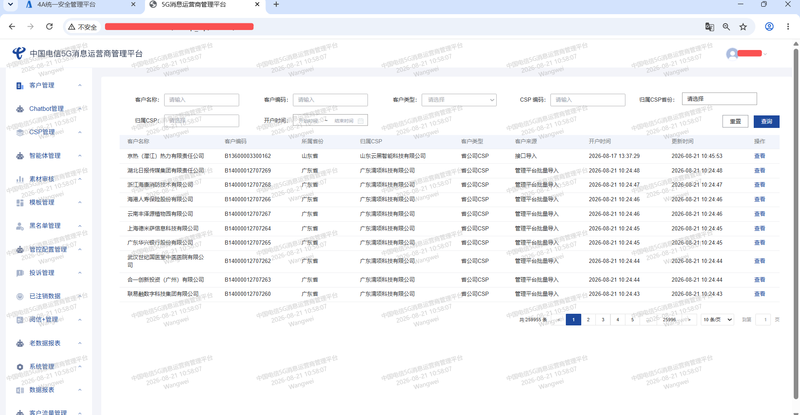Screen dimensions: 800x415
Task: Jump to last page 25996
Action: 669,320
